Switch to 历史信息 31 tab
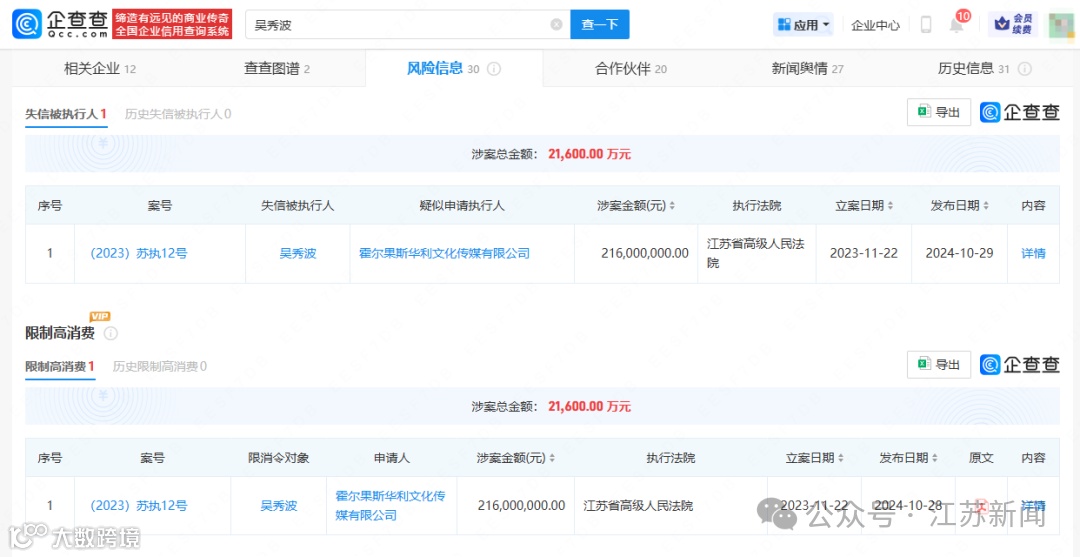The width and height of the screenshot is (1080, 557). (x=974, y=69)
